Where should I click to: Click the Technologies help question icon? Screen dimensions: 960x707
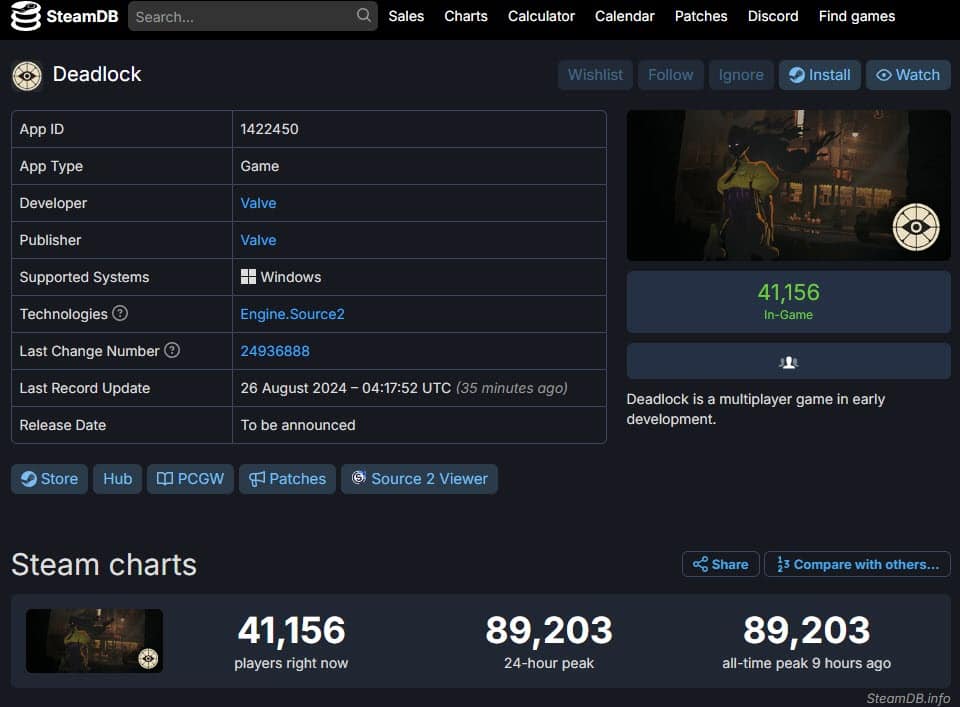pos(120,313)
